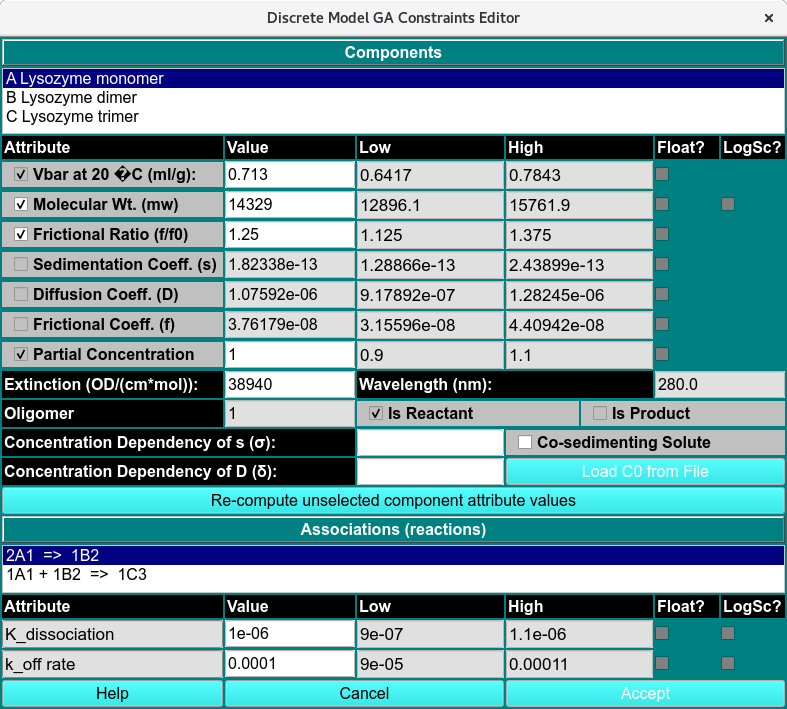Uncheck the Molecular Wt. (mw) checkbox
This screenshot has width=787, height=709.
tap(21, 205)
